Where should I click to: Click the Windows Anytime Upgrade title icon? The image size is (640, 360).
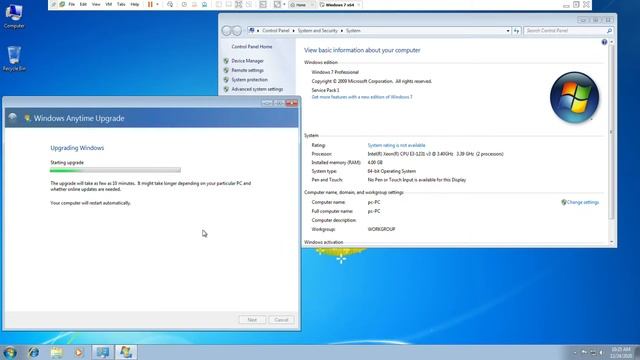(27, 118)
